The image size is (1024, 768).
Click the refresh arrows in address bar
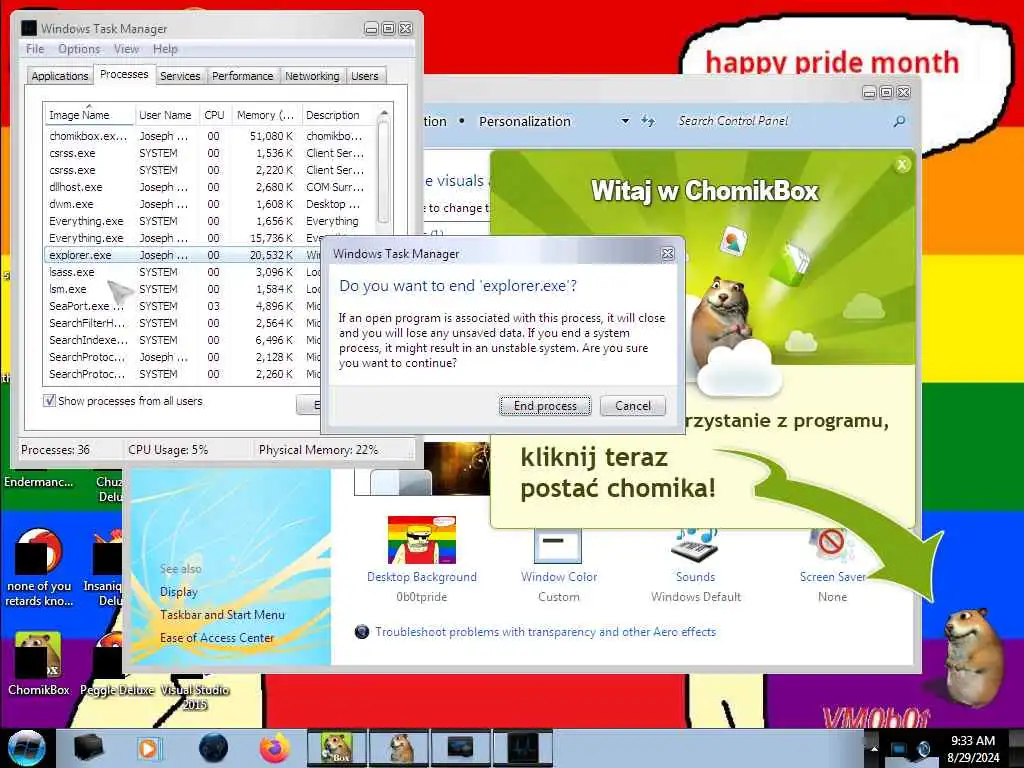(647, 121)
